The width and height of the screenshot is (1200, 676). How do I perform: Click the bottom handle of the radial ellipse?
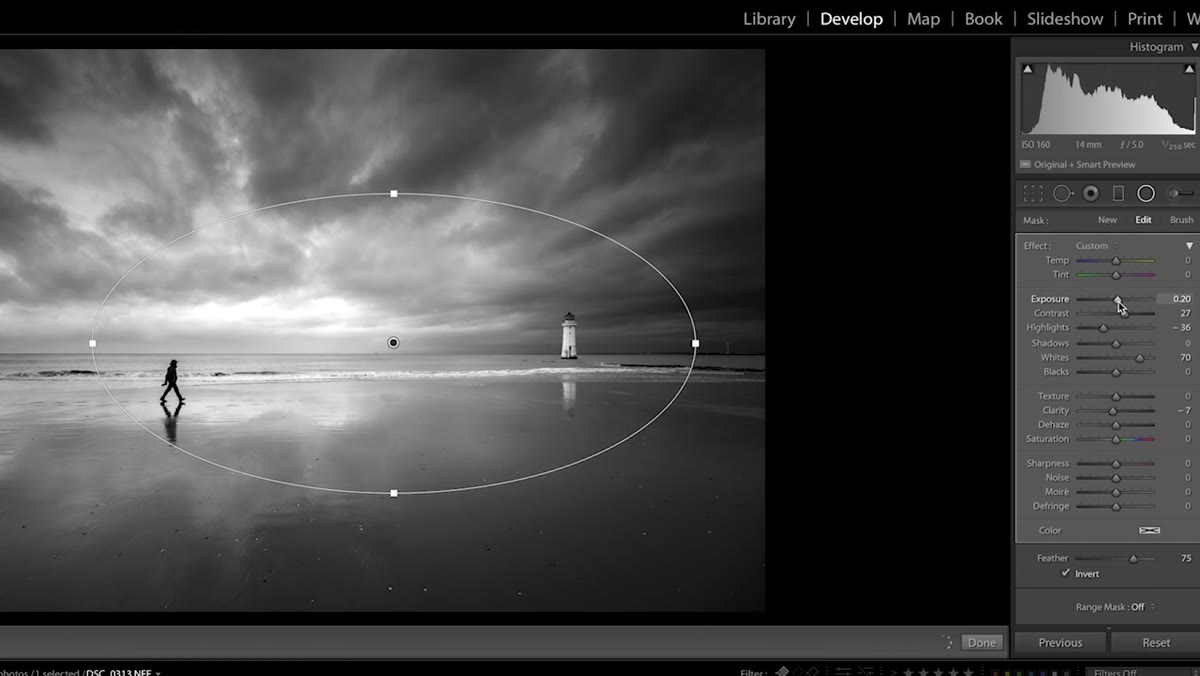(x=394, y=493)
